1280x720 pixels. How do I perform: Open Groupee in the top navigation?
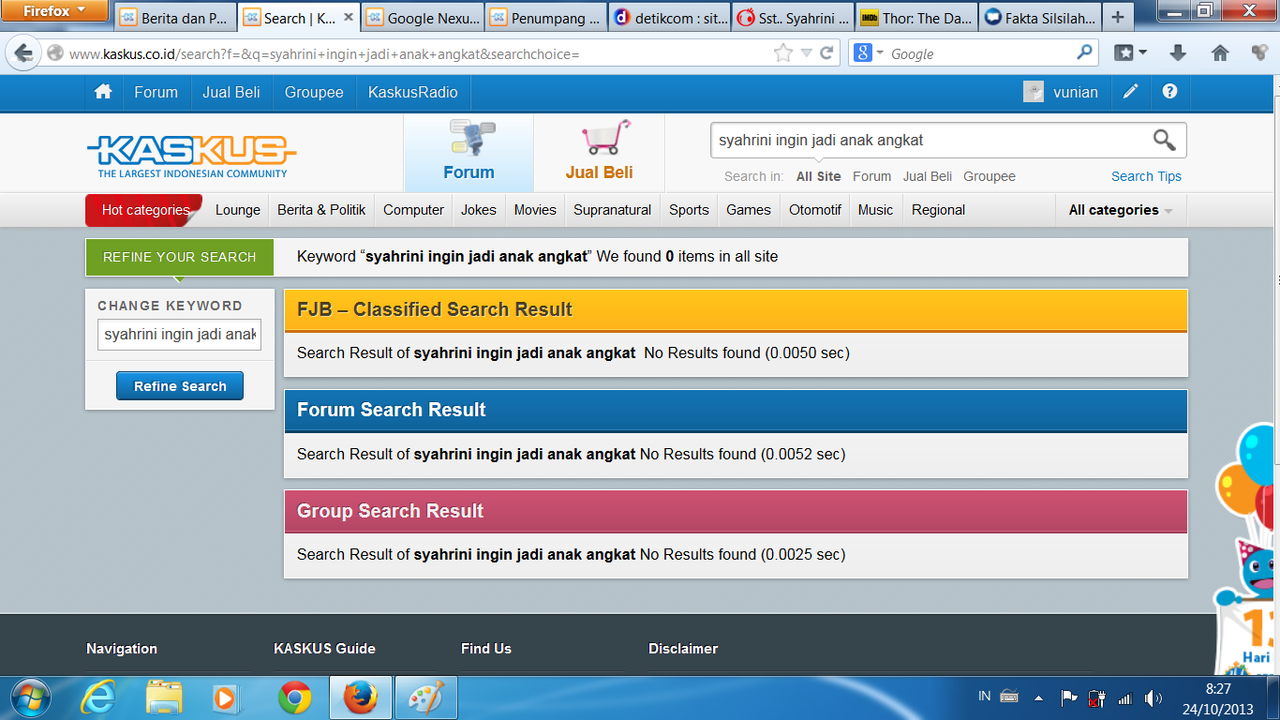[x=314, y=92]
